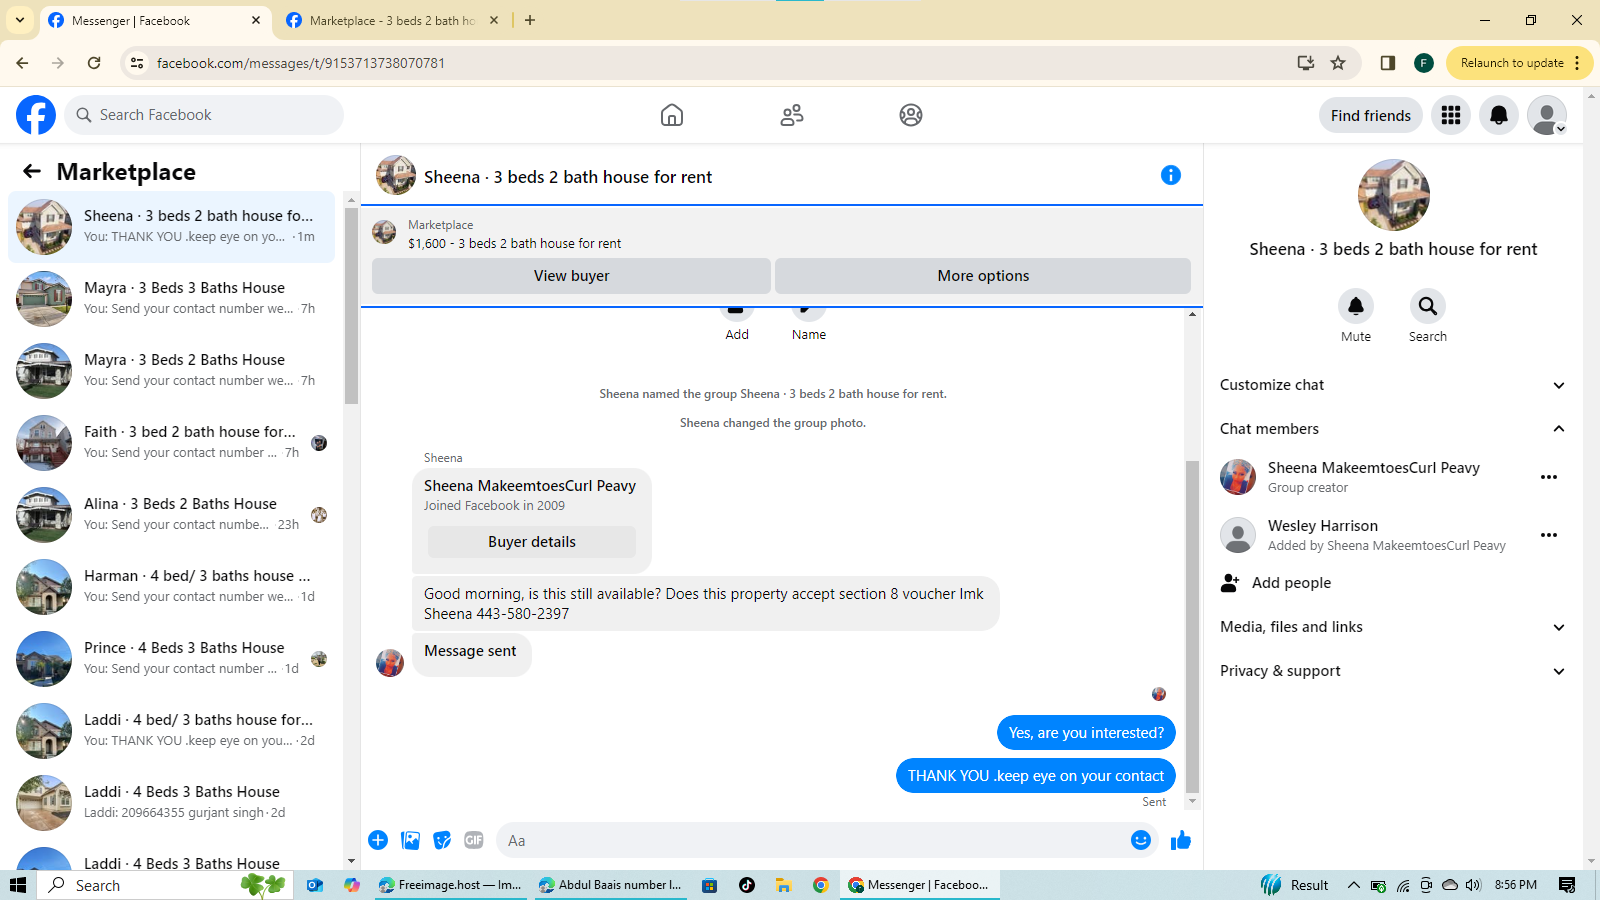Open Prince 4 Beds 3 Baths House chat
The height and width of the screenshot is (900, 1600).
click(171, 659)
